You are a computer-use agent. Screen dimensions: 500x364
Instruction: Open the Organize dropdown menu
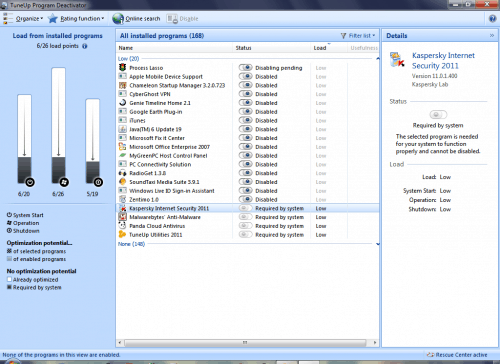(23, 19)
